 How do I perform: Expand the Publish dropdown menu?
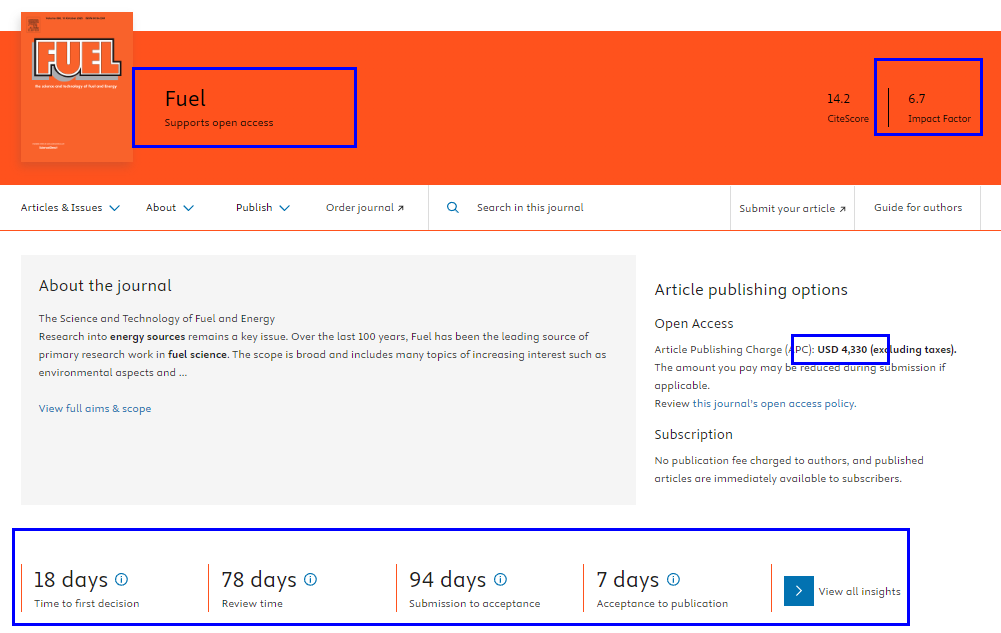point(263,208)
